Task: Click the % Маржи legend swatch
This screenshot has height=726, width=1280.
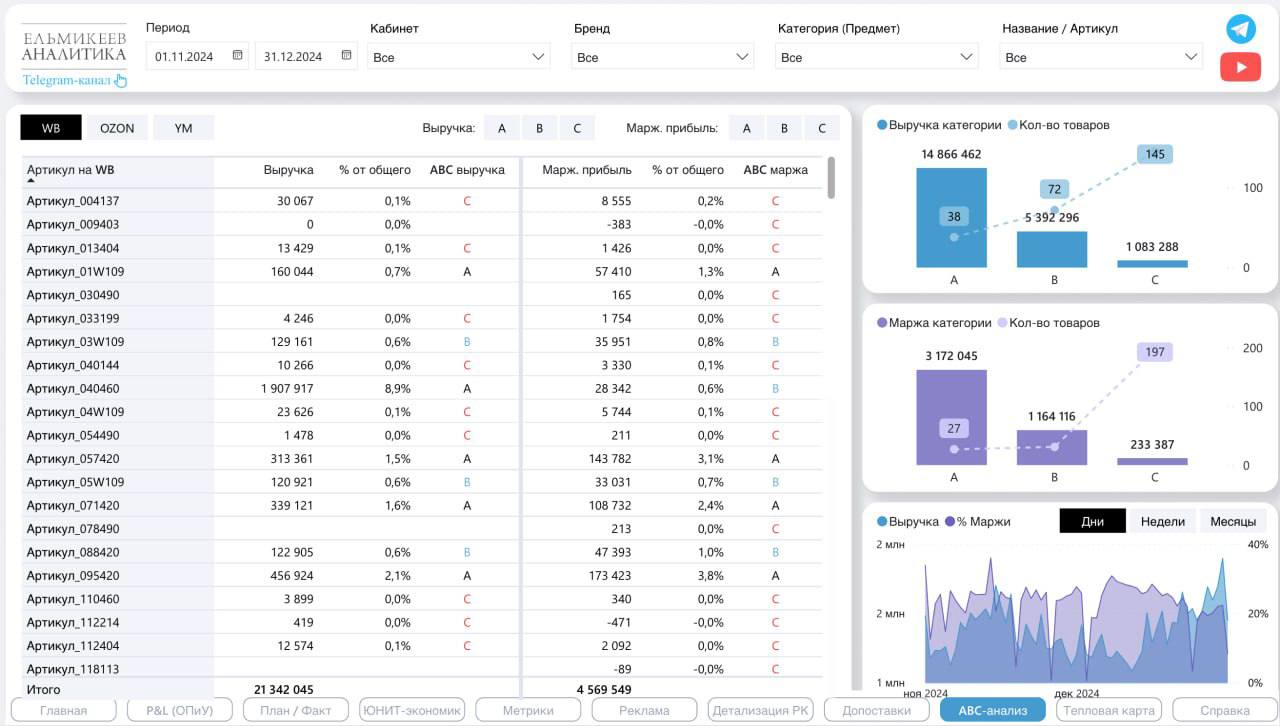Action: [950, 521]
